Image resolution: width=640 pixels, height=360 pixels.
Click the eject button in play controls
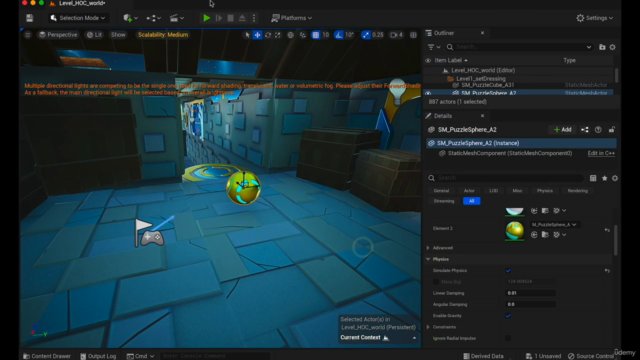click(242, 18)
